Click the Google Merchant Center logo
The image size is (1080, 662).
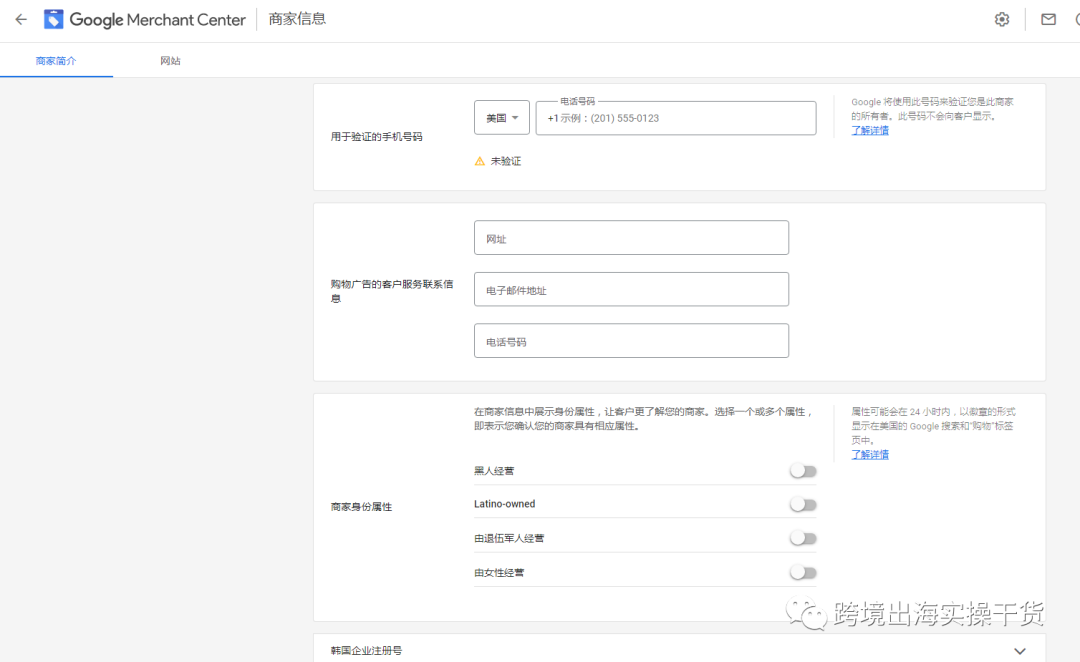click(x=145, y=18)
